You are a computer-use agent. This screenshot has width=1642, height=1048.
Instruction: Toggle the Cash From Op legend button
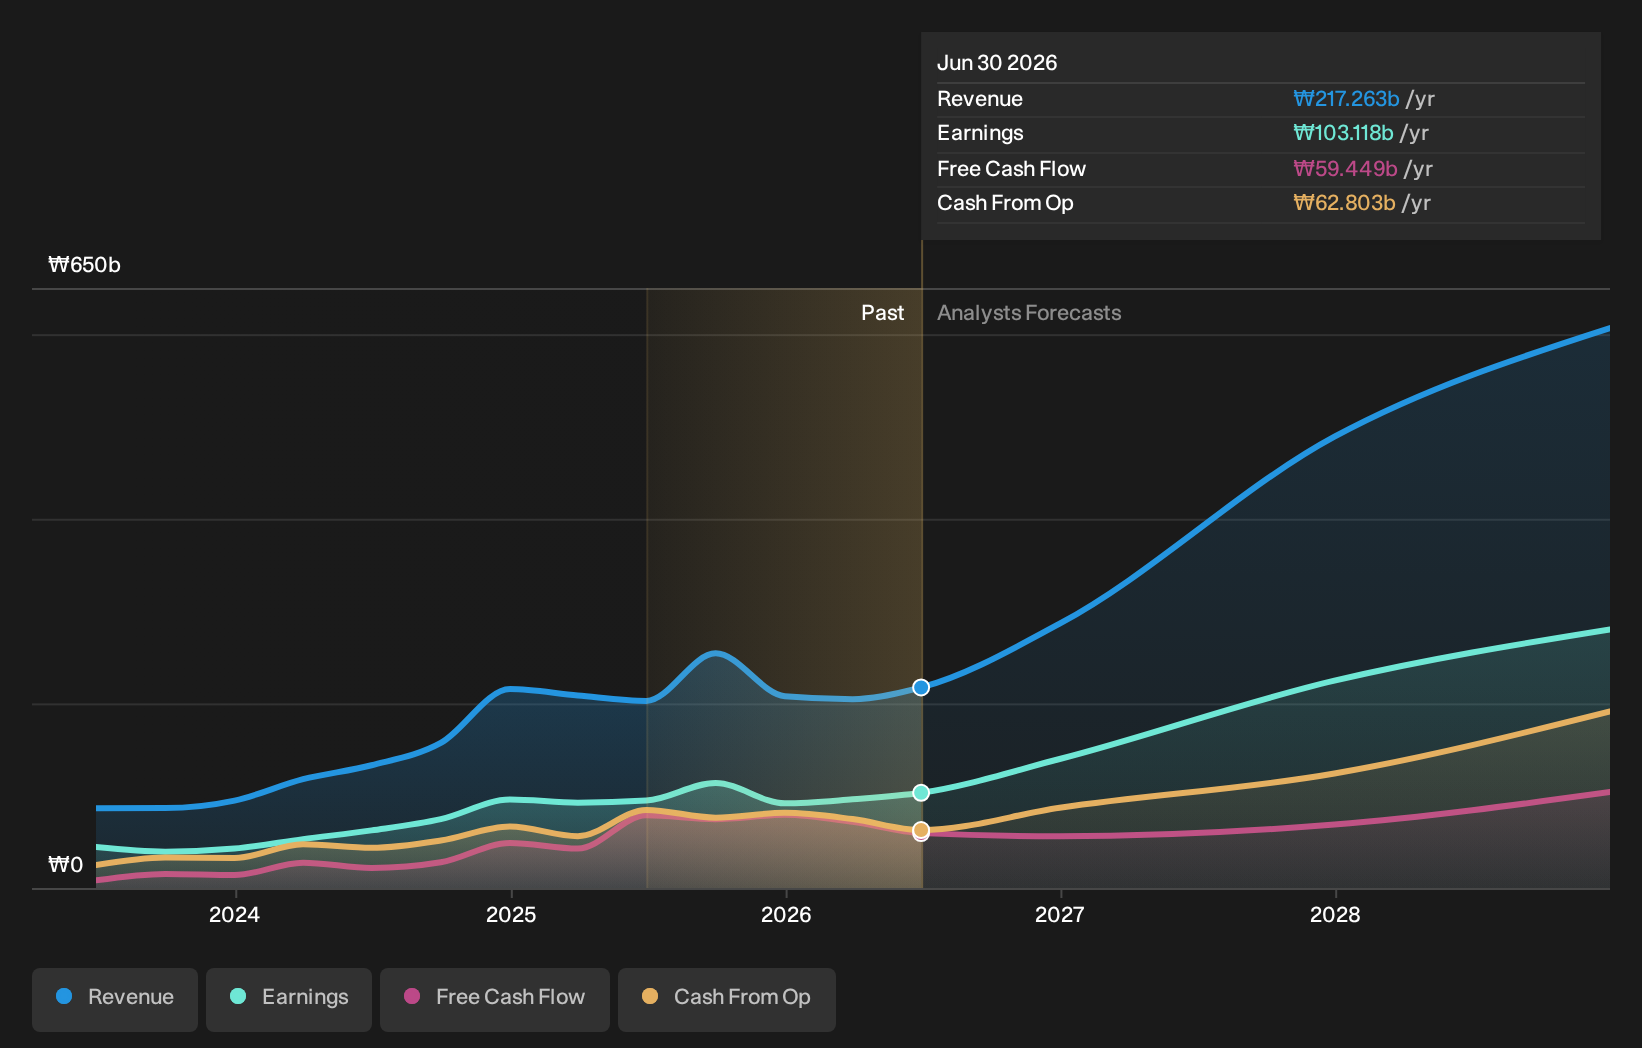point(727,999)
